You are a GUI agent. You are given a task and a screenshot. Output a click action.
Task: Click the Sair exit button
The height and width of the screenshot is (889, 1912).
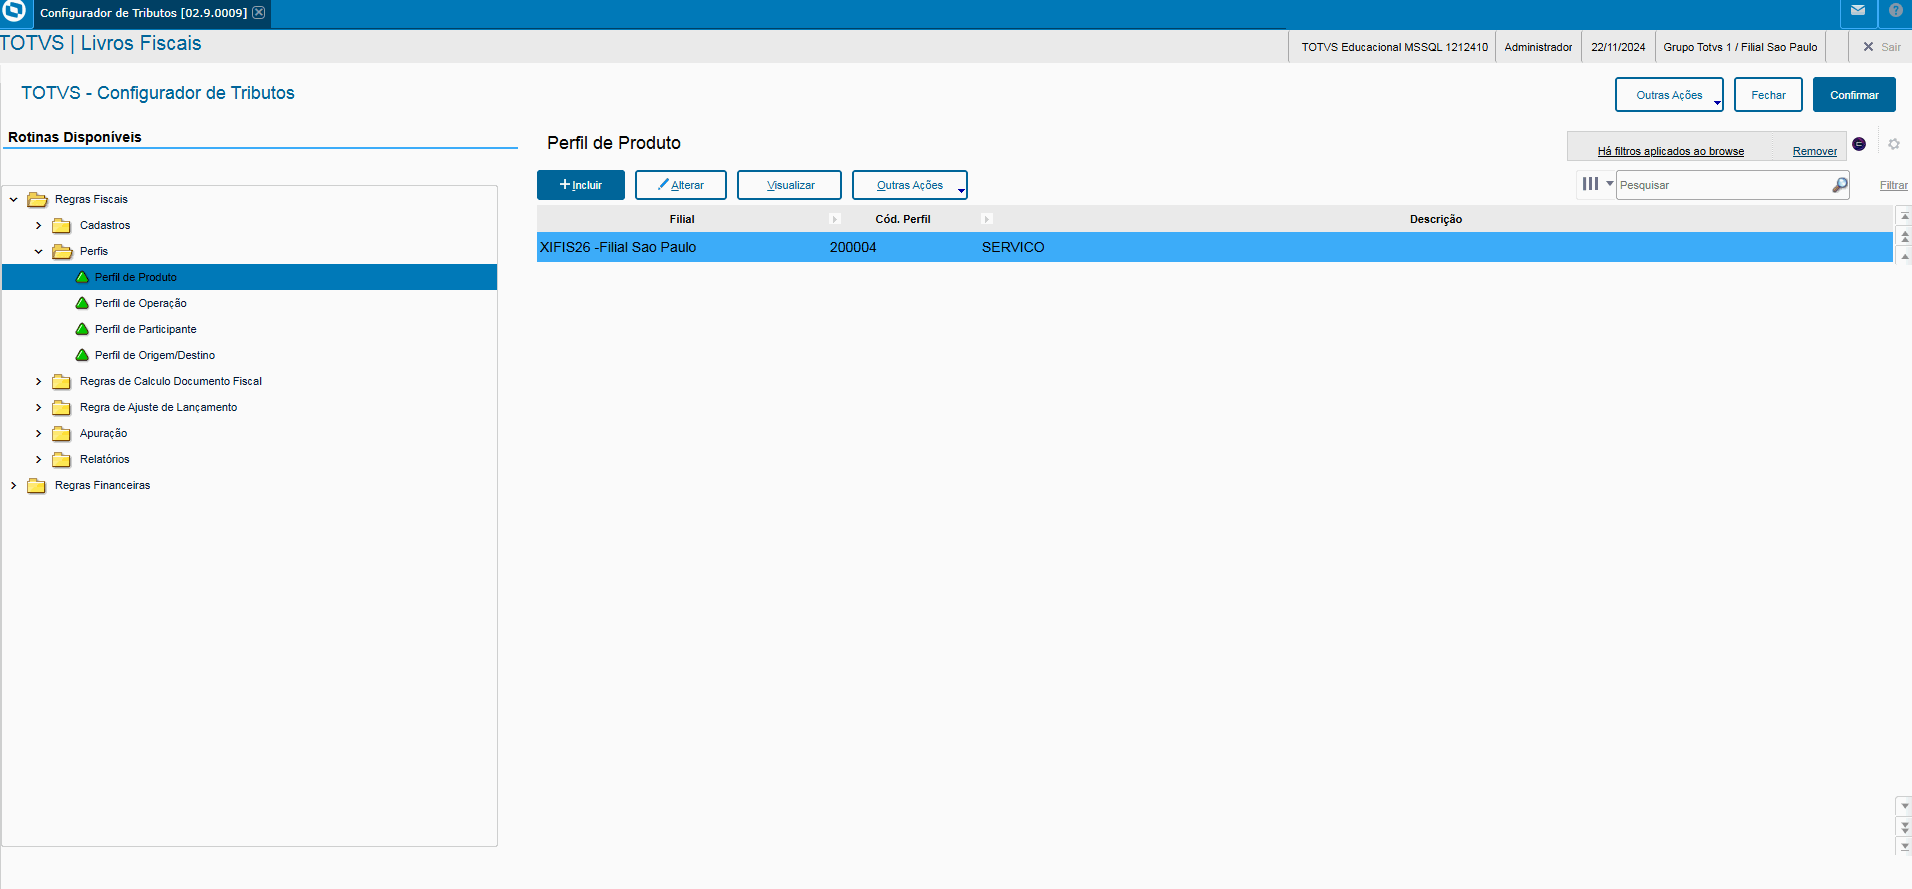click(1881, 47)
